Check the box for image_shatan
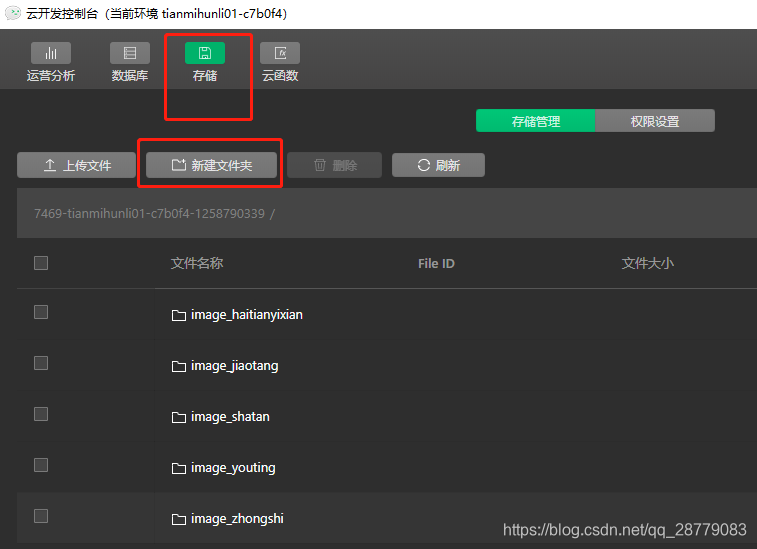 click(x=41, y=414)
